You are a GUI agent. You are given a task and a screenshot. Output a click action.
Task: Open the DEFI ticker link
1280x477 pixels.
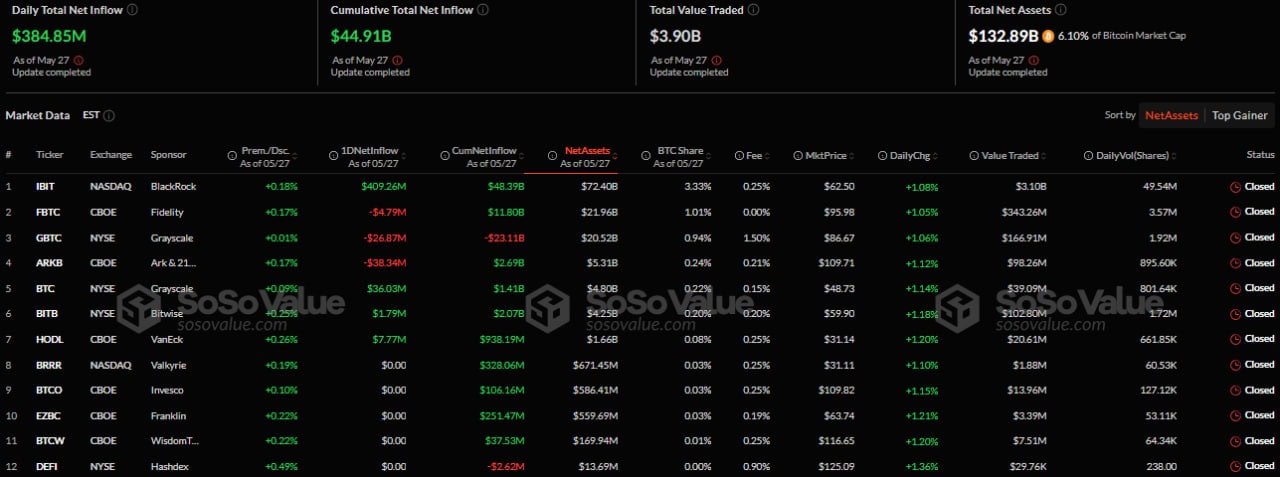[x=47, y=466]
